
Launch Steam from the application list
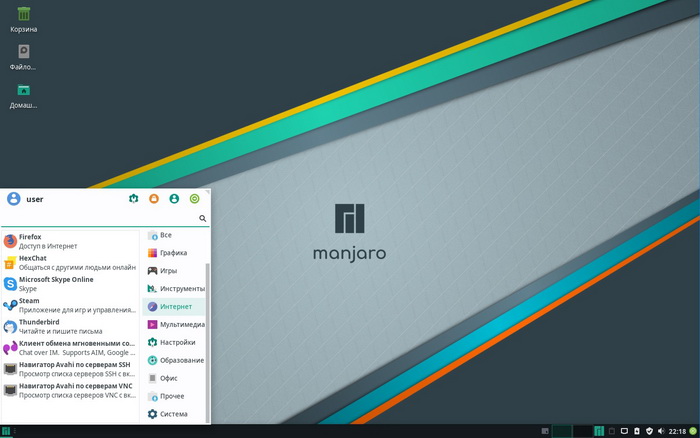[x=70, y=305]
